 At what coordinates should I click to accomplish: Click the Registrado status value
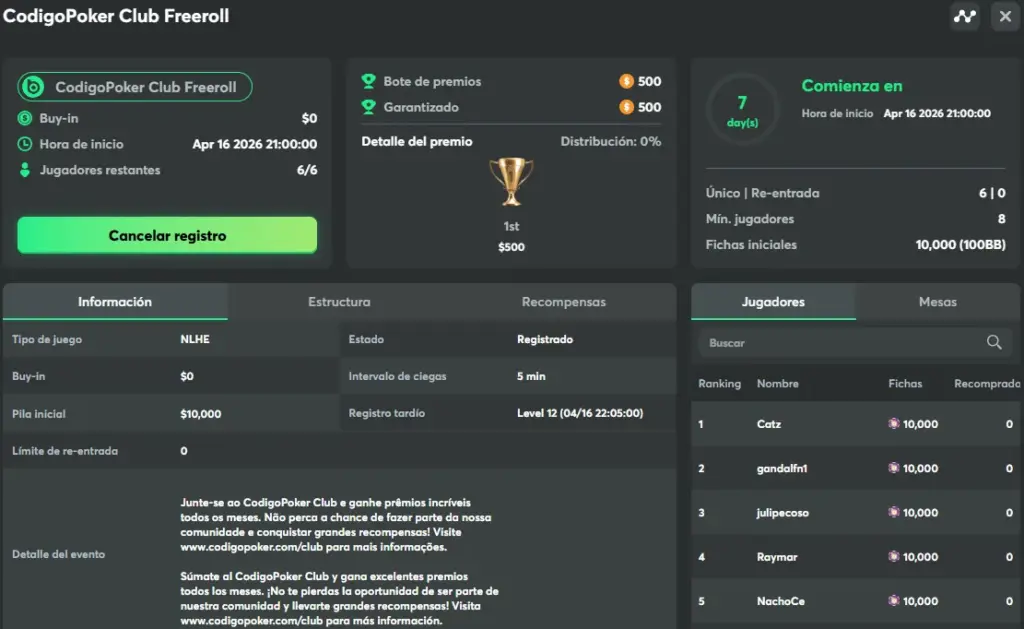[x=545, y=339]
